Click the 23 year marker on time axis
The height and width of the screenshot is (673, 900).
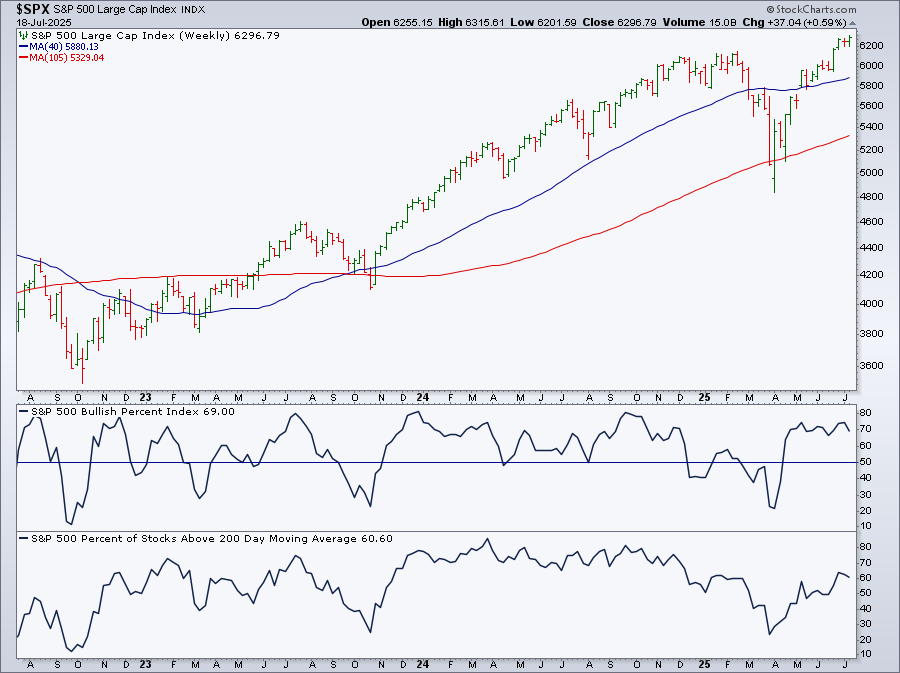(144, 665)
